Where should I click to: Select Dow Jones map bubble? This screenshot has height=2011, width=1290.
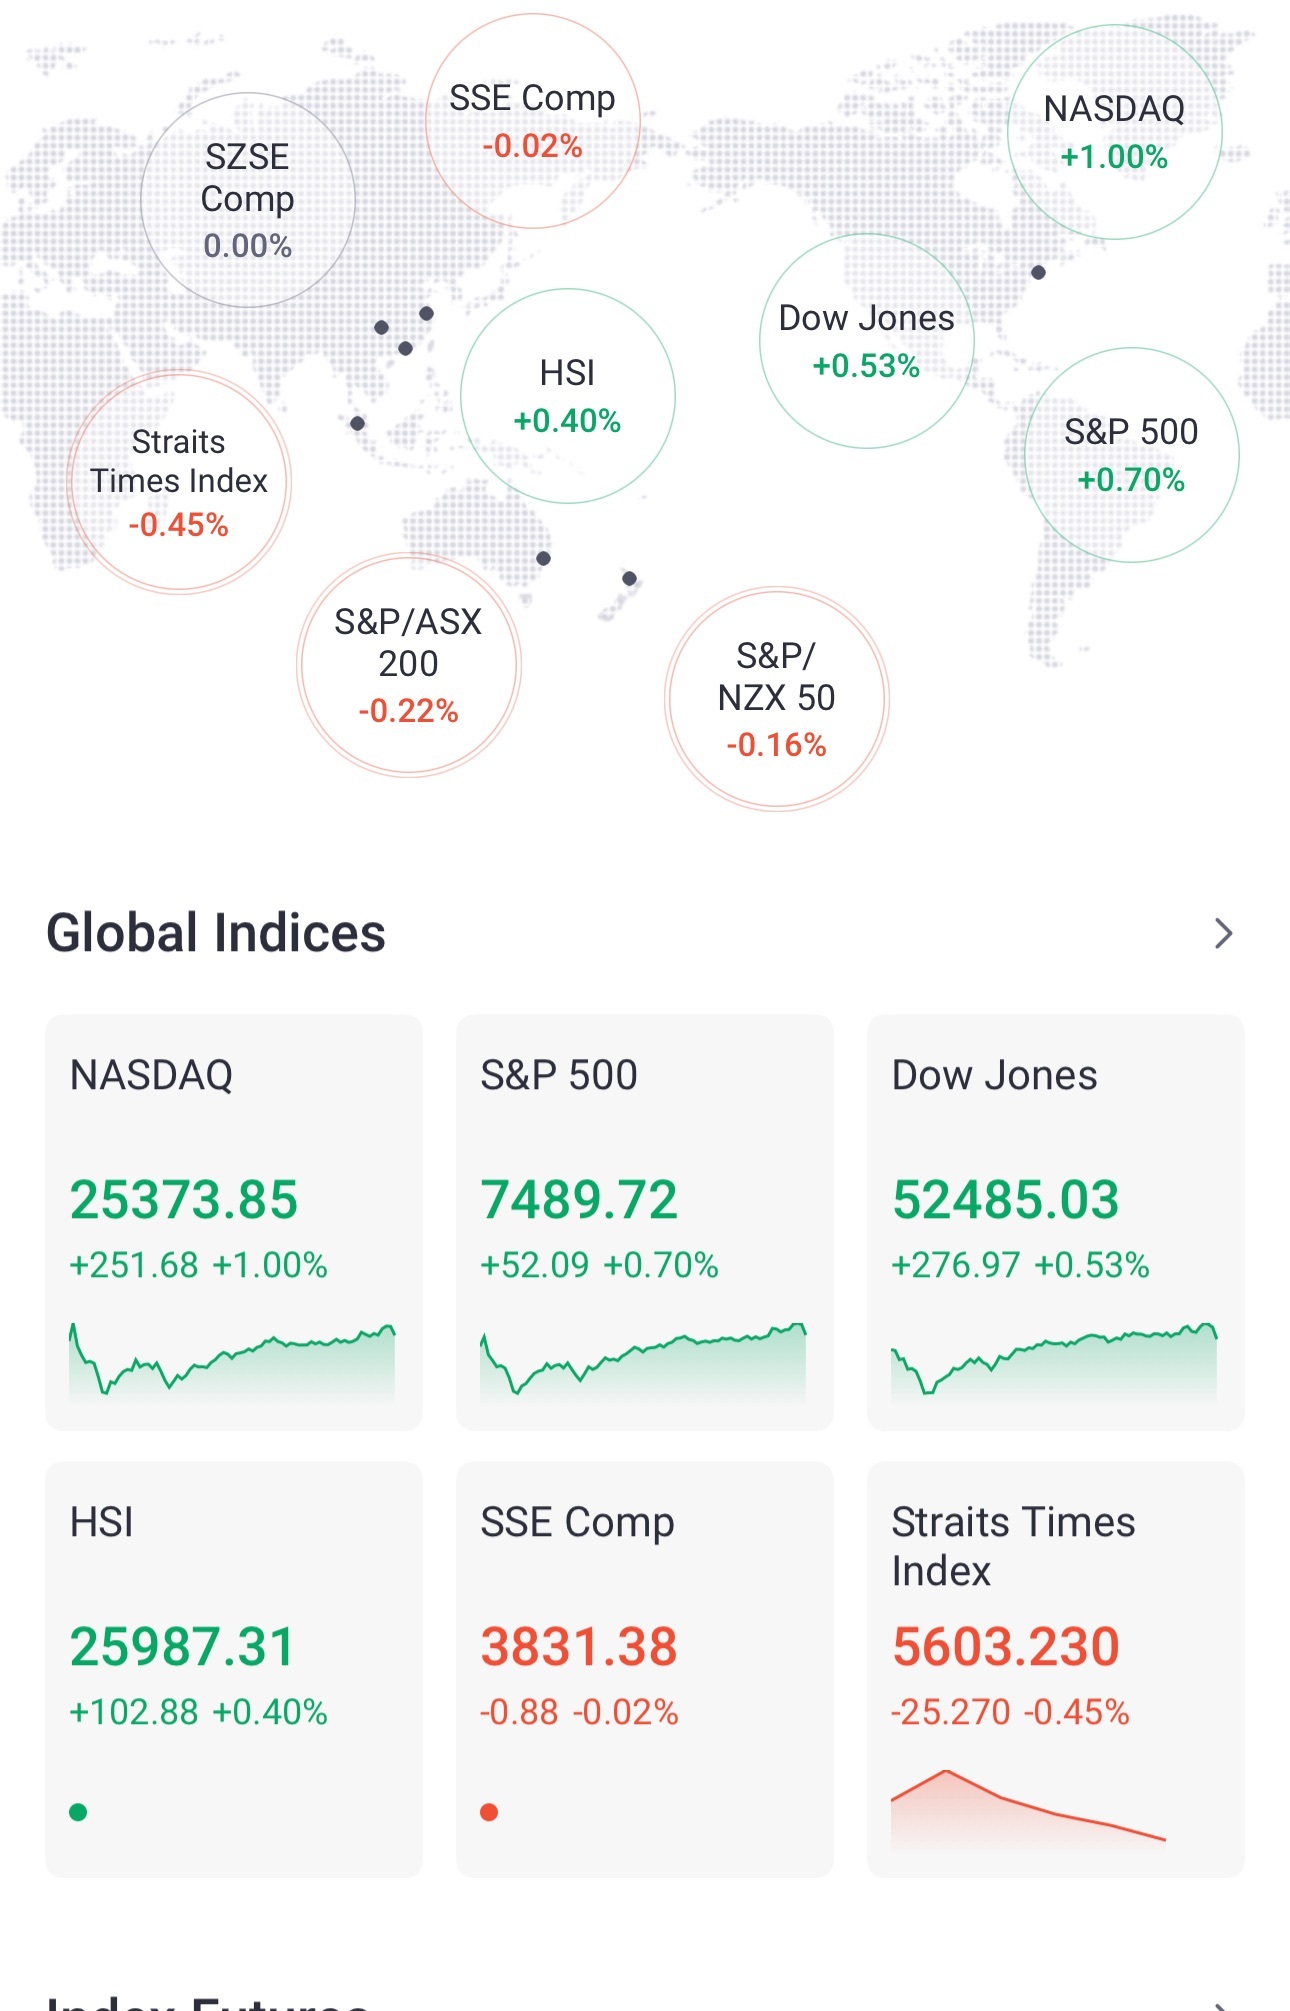click(x=867, y=341)
